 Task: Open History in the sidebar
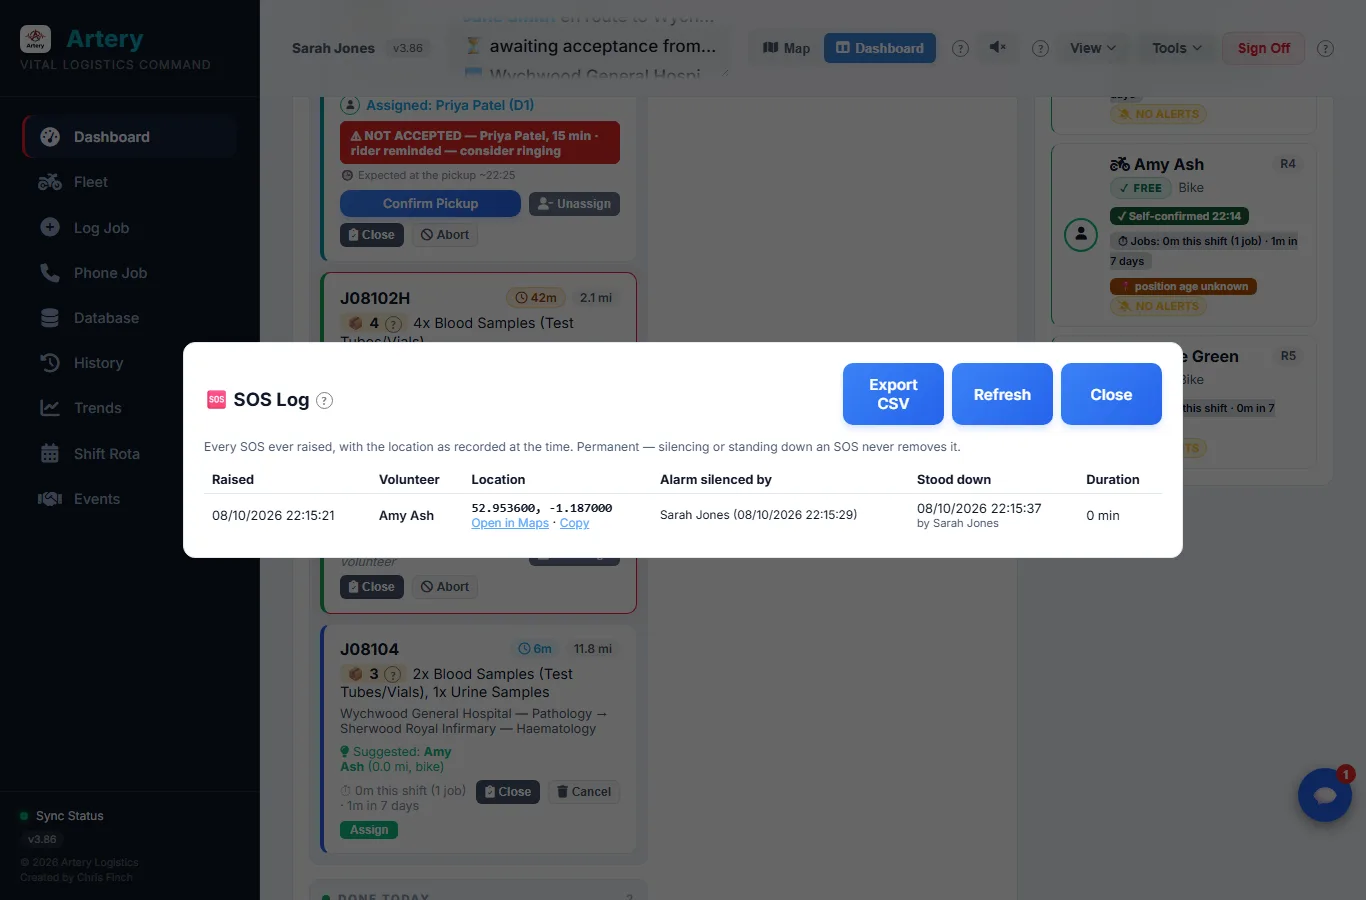click(129, 363)
